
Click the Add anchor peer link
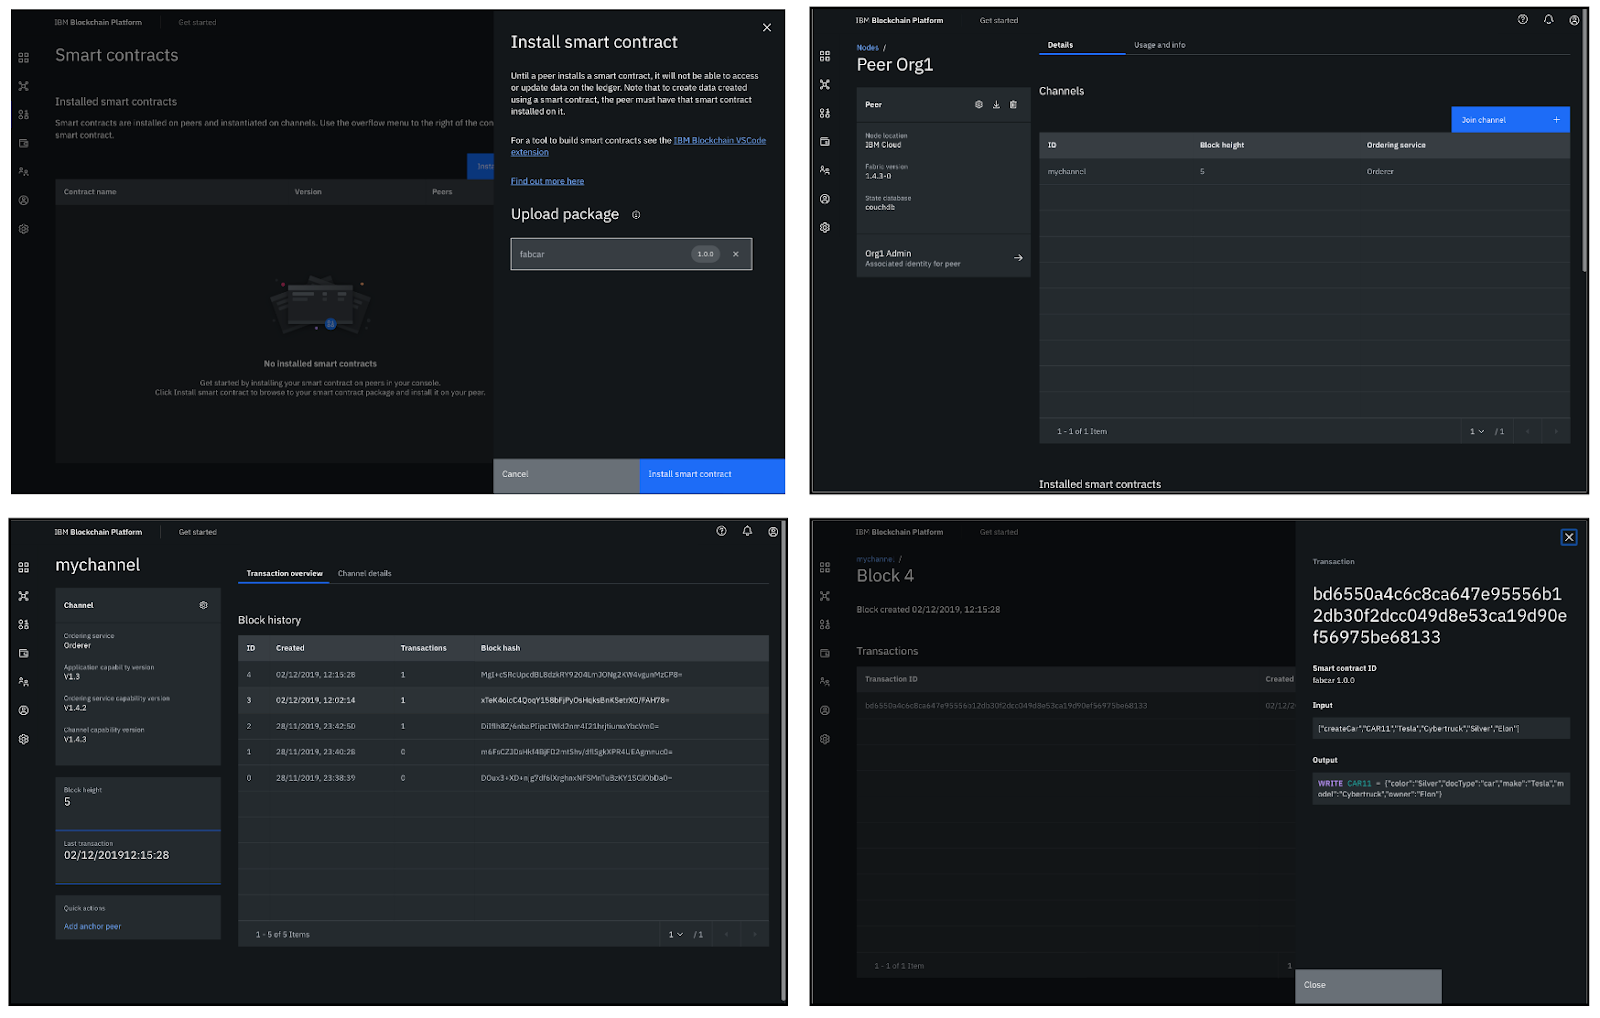pyautogui.click(x=92, y=927)
